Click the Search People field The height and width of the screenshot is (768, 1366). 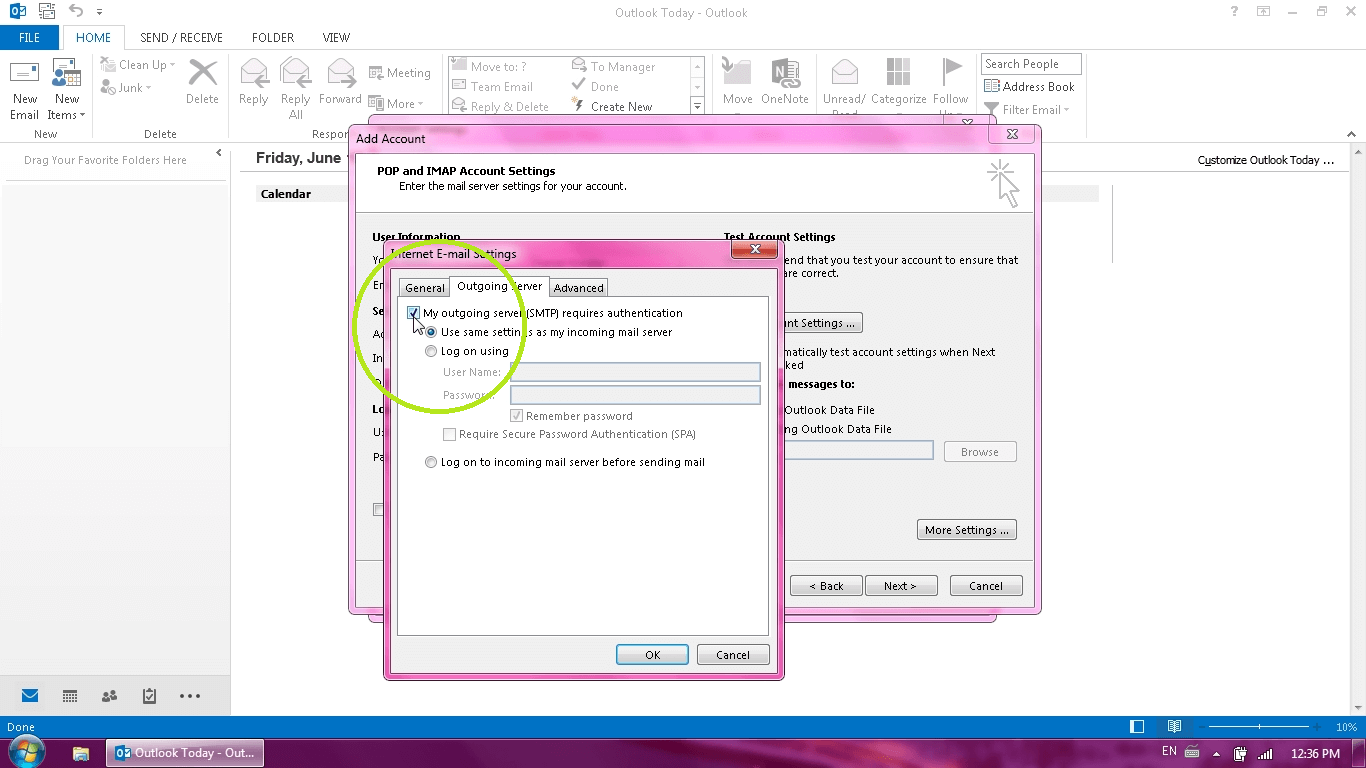point(1031,64)
